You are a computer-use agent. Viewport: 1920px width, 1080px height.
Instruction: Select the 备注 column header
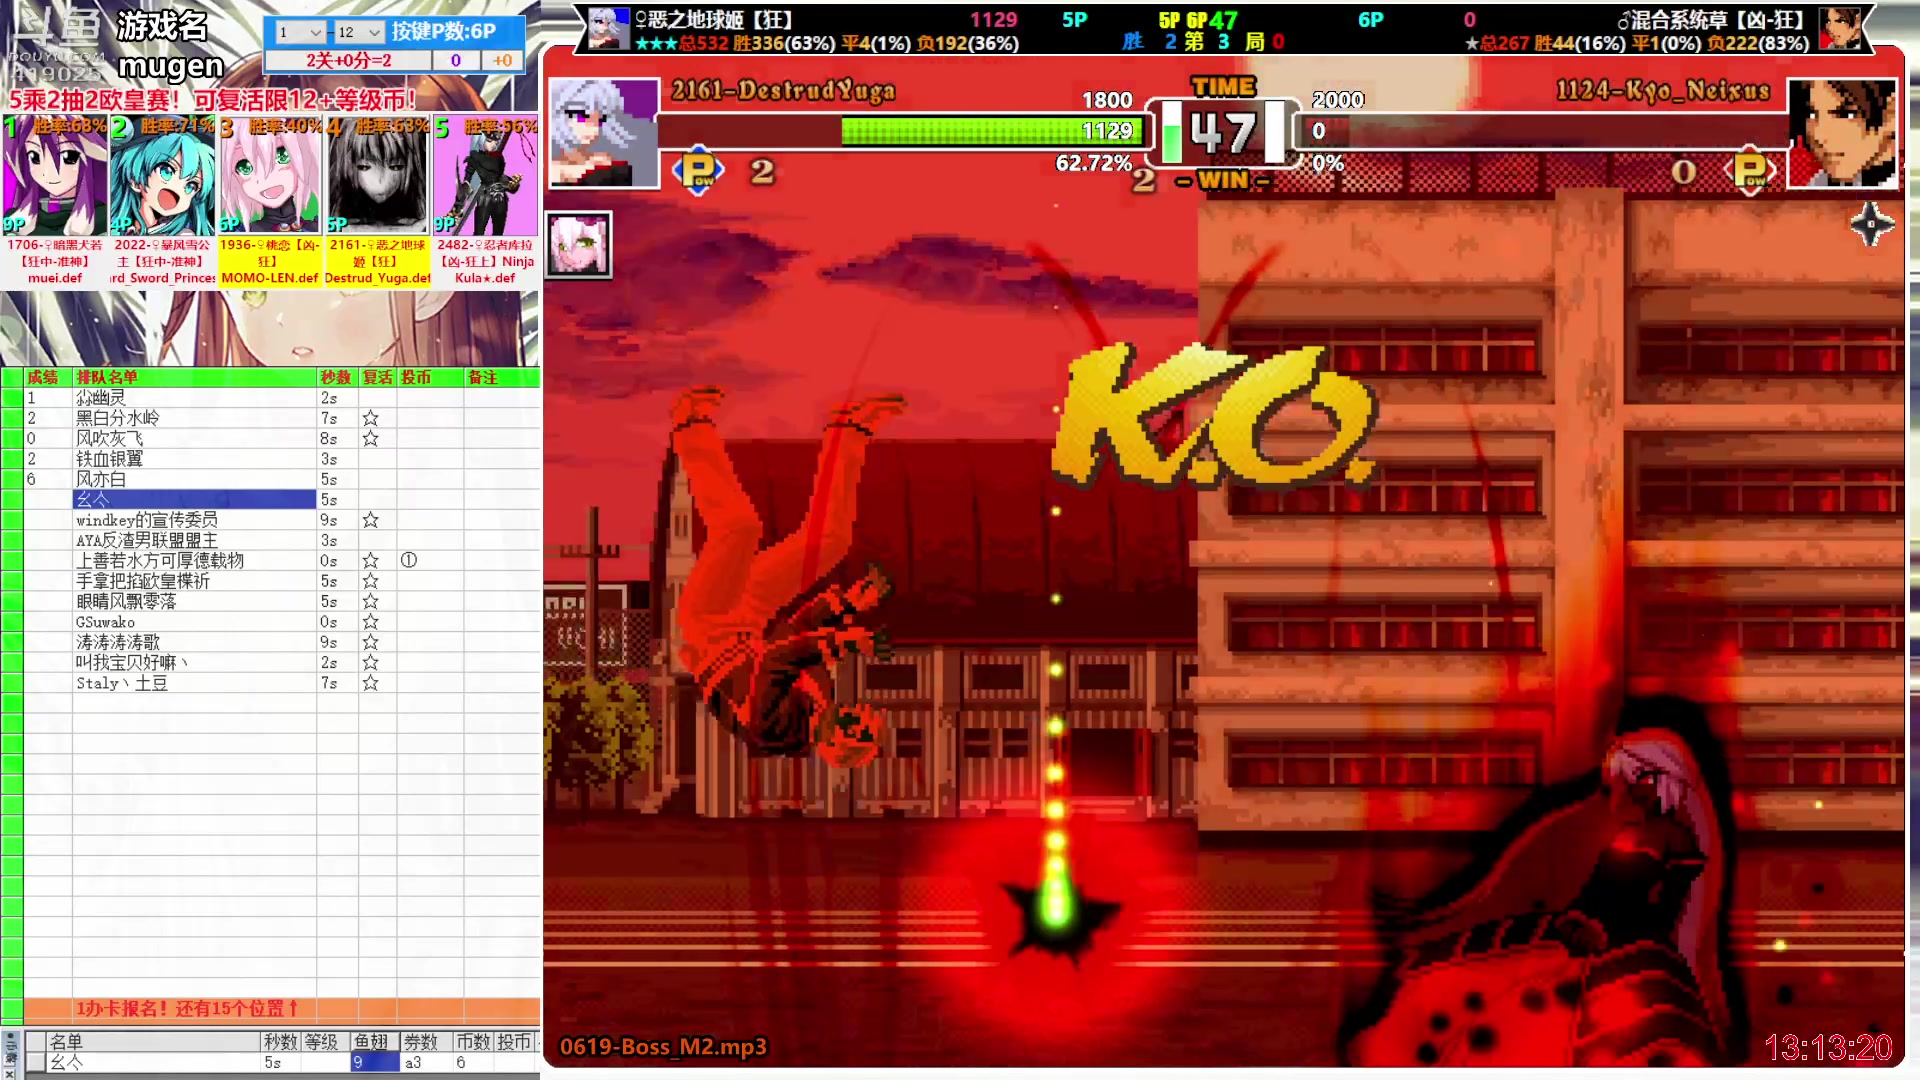click(x=502, y=377)
